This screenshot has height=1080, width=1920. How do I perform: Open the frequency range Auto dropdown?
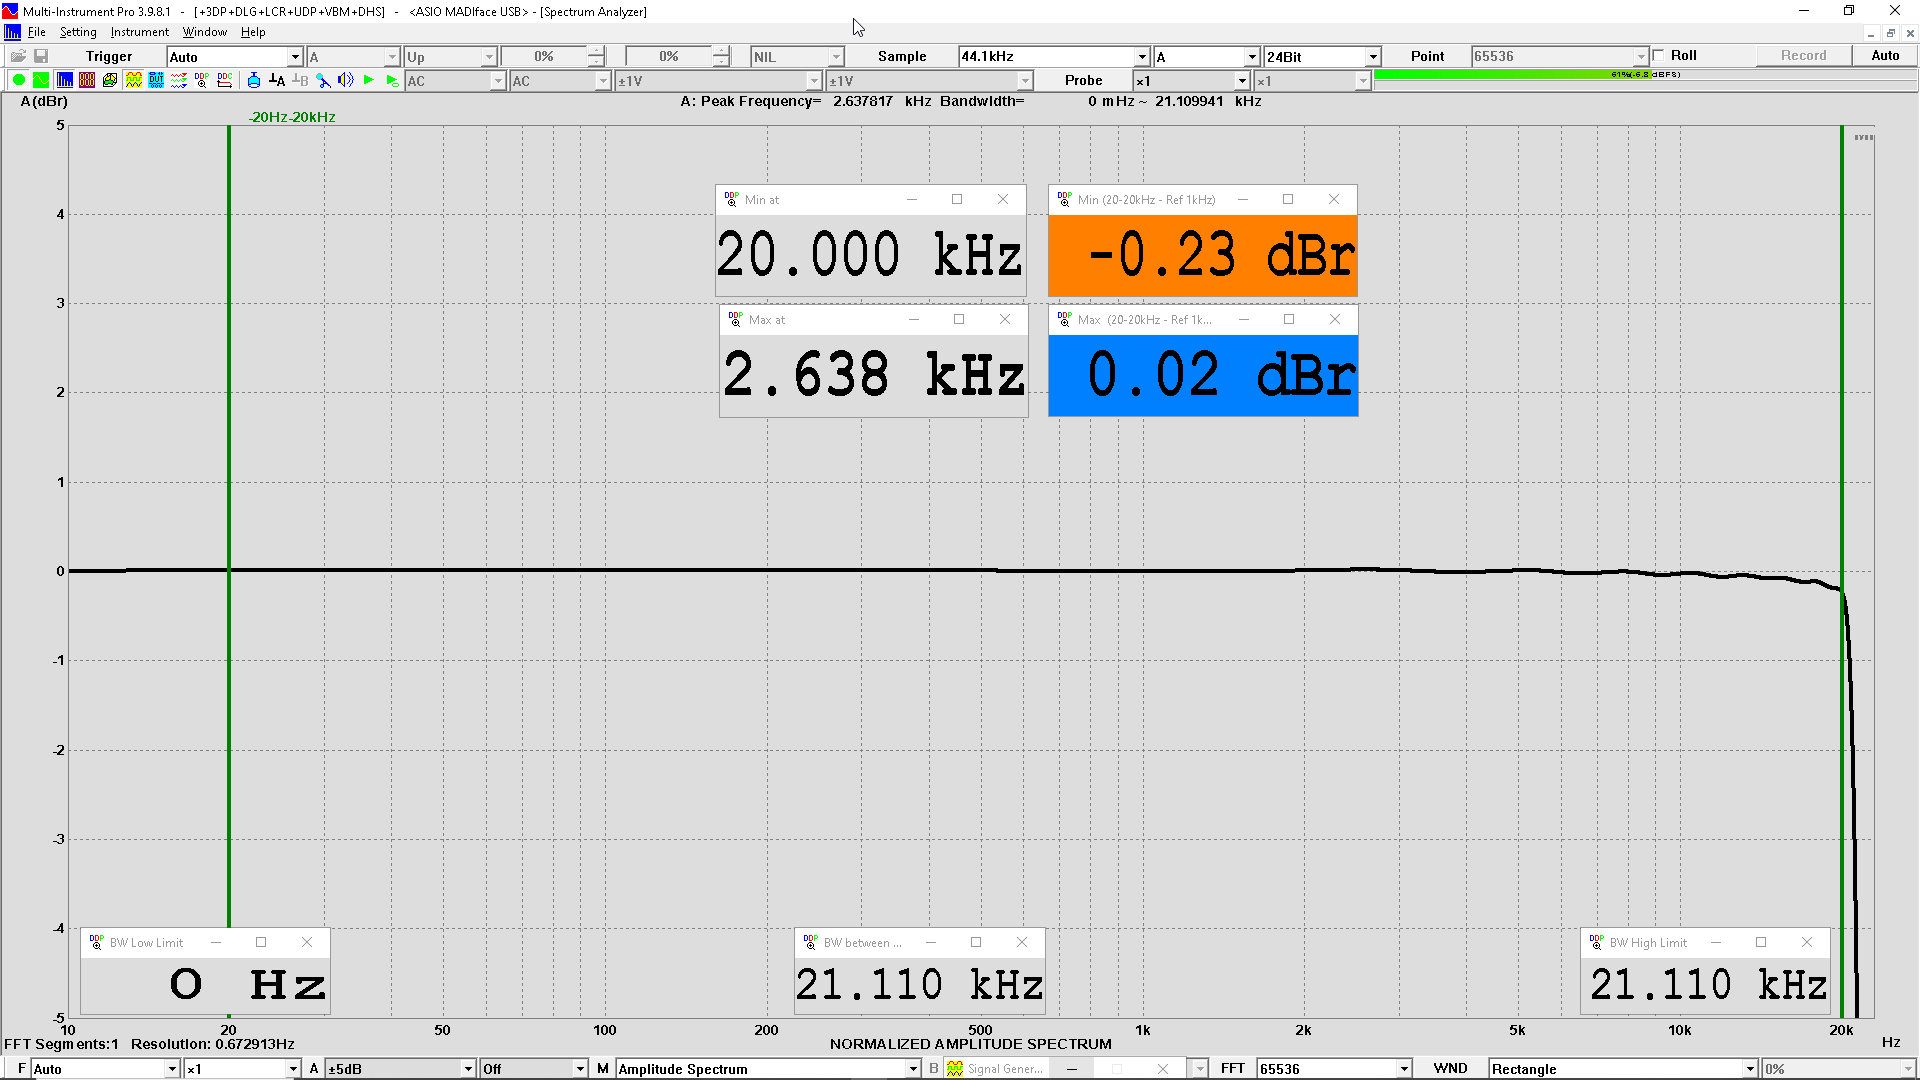[x=105, y=1069]
